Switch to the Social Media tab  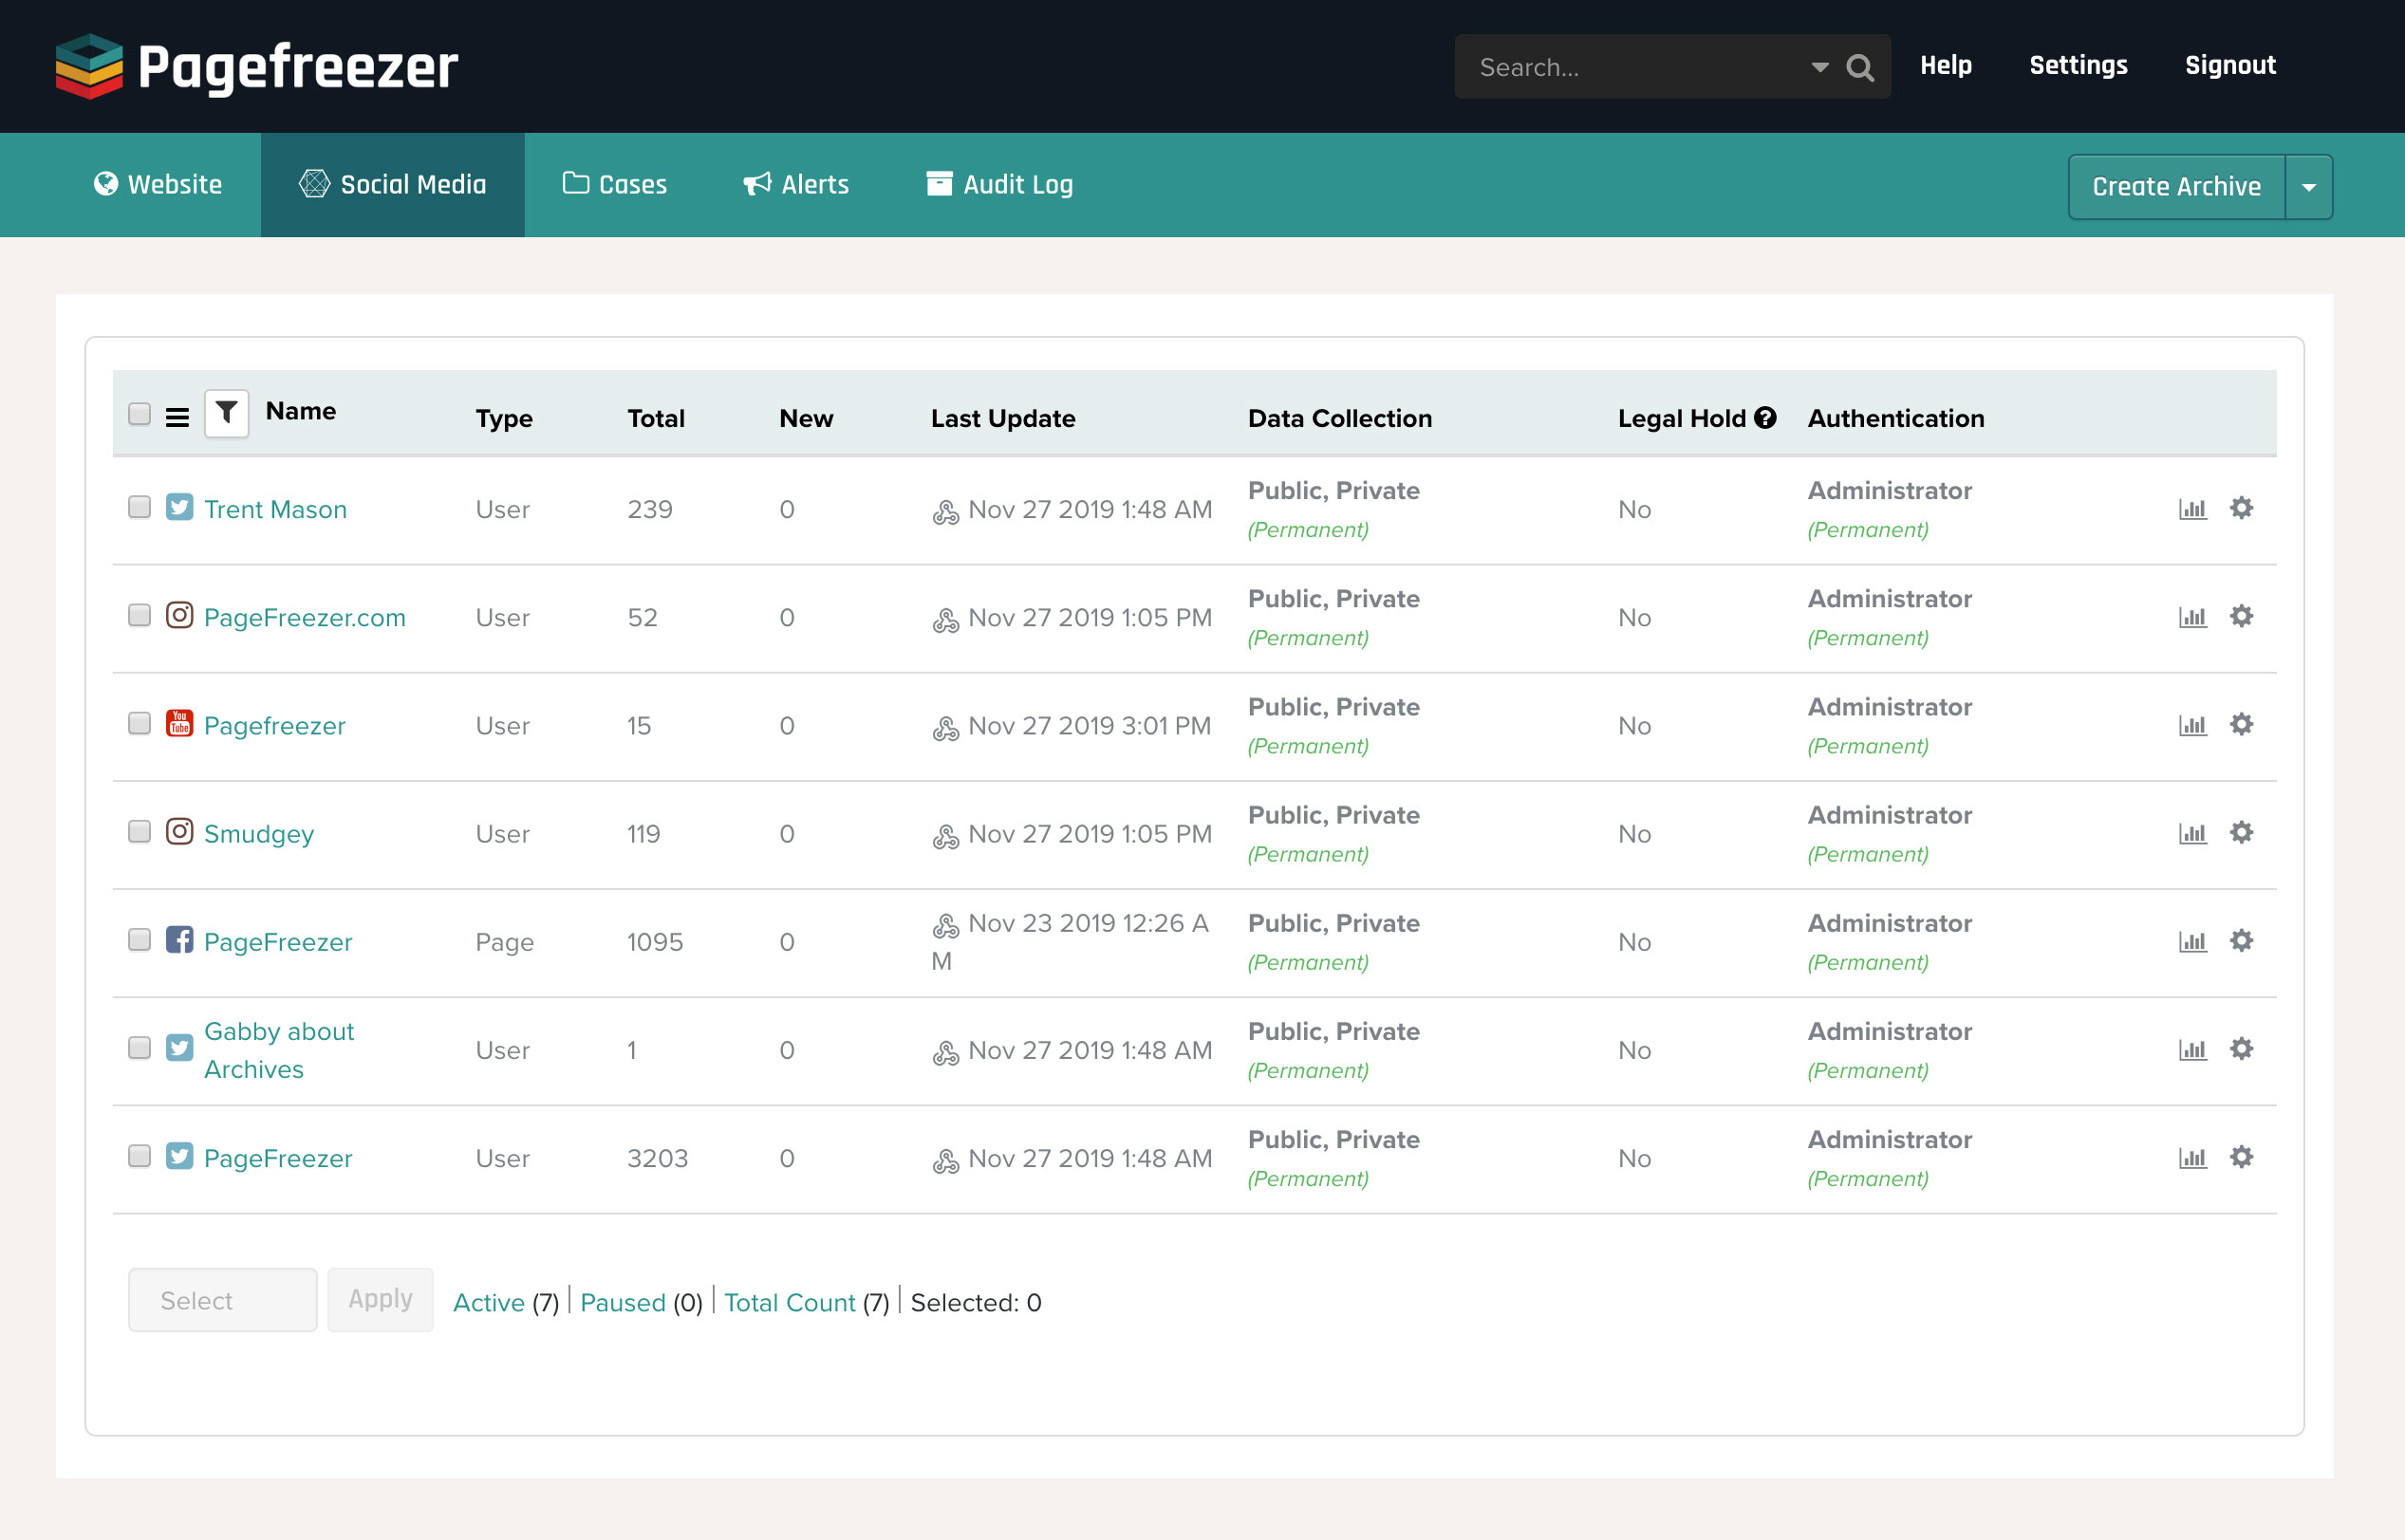pos(393,185)
